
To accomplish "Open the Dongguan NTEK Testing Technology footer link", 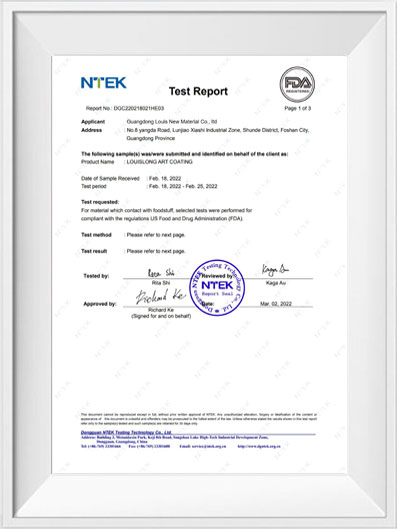I will click(x=126, y=432).
